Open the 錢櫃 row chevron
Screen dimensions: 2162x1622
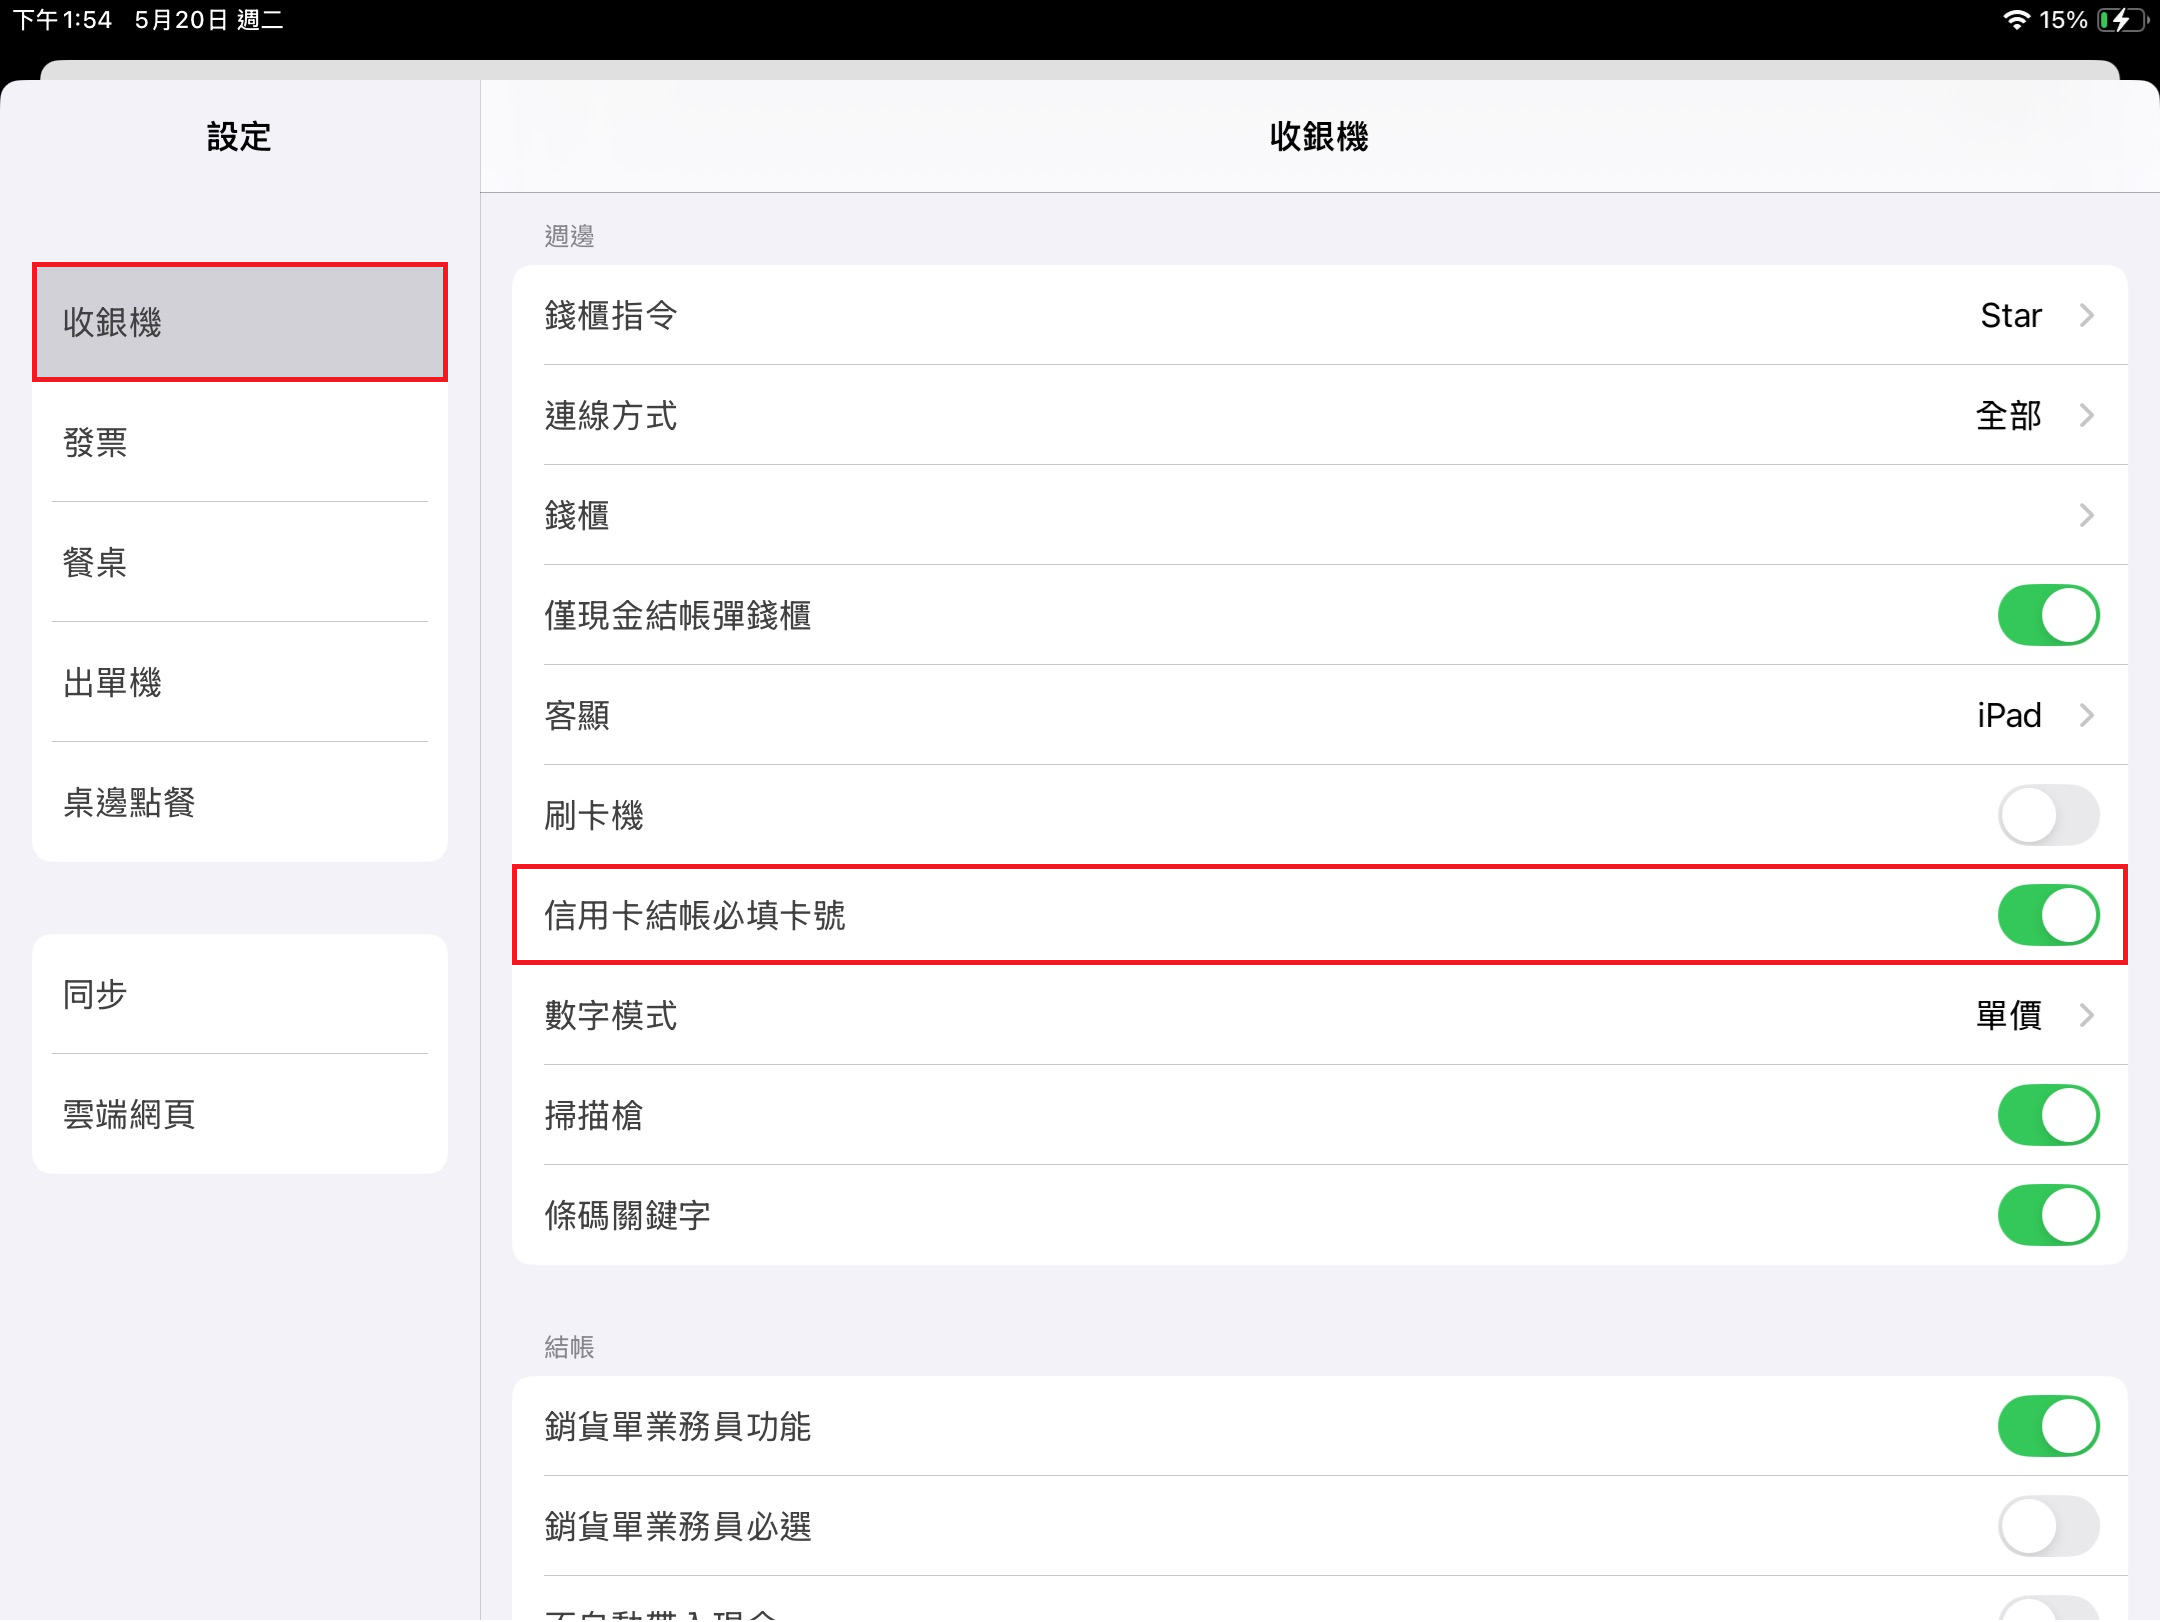point(2086,515)
